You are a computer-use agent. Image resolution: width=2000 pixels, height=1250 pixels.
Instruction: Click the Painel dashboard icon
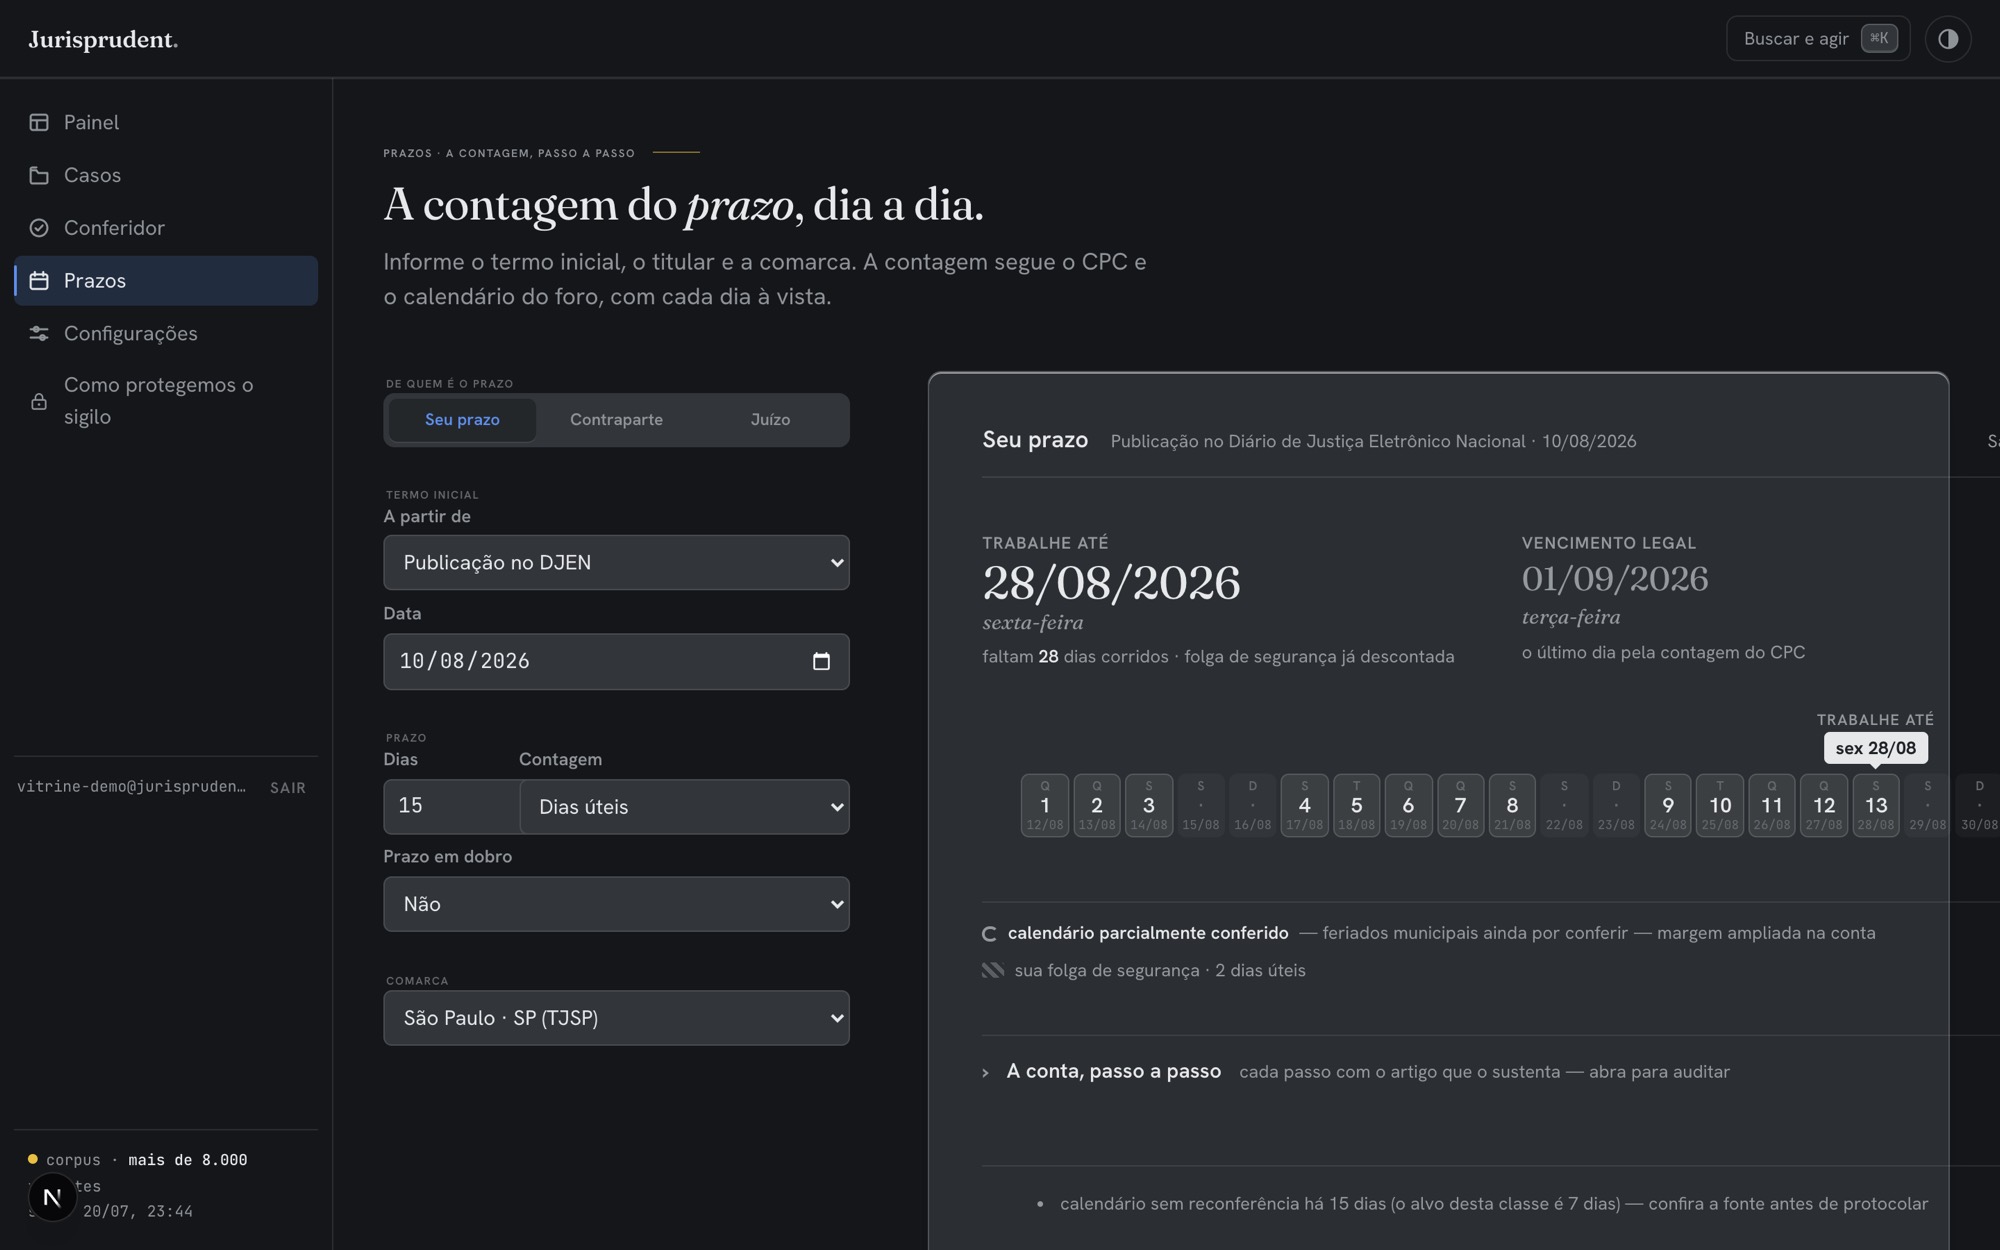[x=39, y=122]
